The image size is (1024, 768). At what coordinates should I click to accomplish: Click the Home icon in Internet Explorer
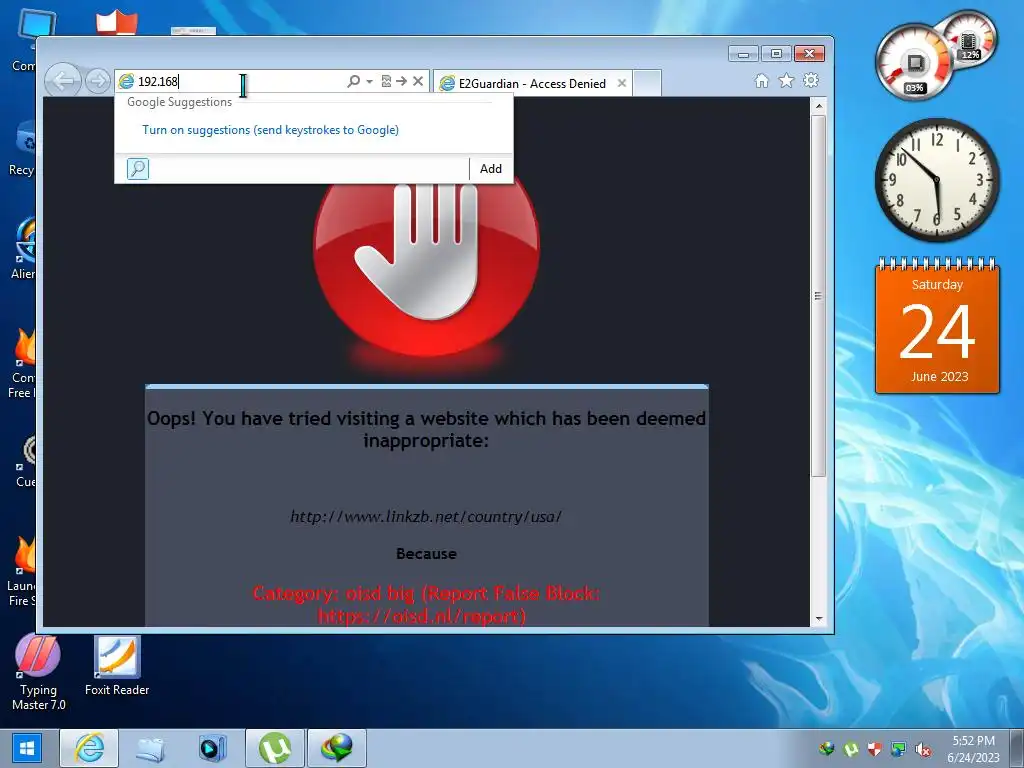[x=761, y=80]
